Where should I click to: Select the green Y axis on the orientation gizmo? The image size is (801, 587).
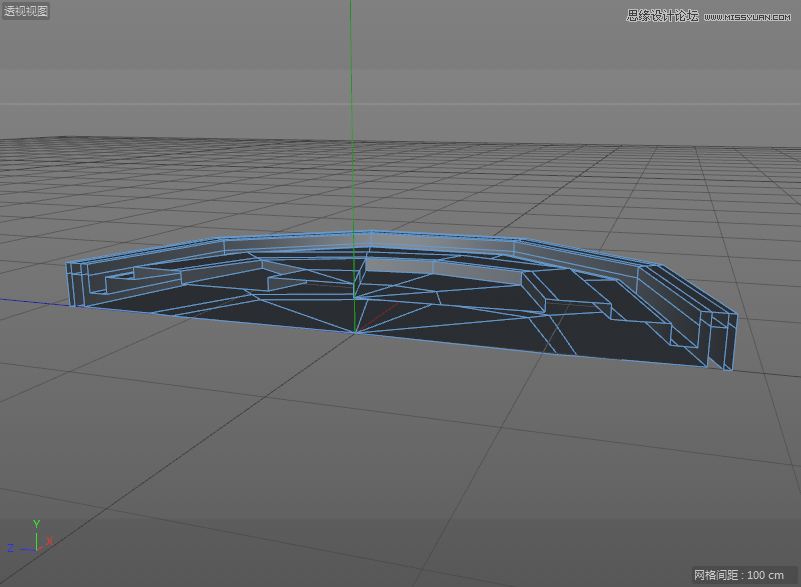[x=37, y=523]
